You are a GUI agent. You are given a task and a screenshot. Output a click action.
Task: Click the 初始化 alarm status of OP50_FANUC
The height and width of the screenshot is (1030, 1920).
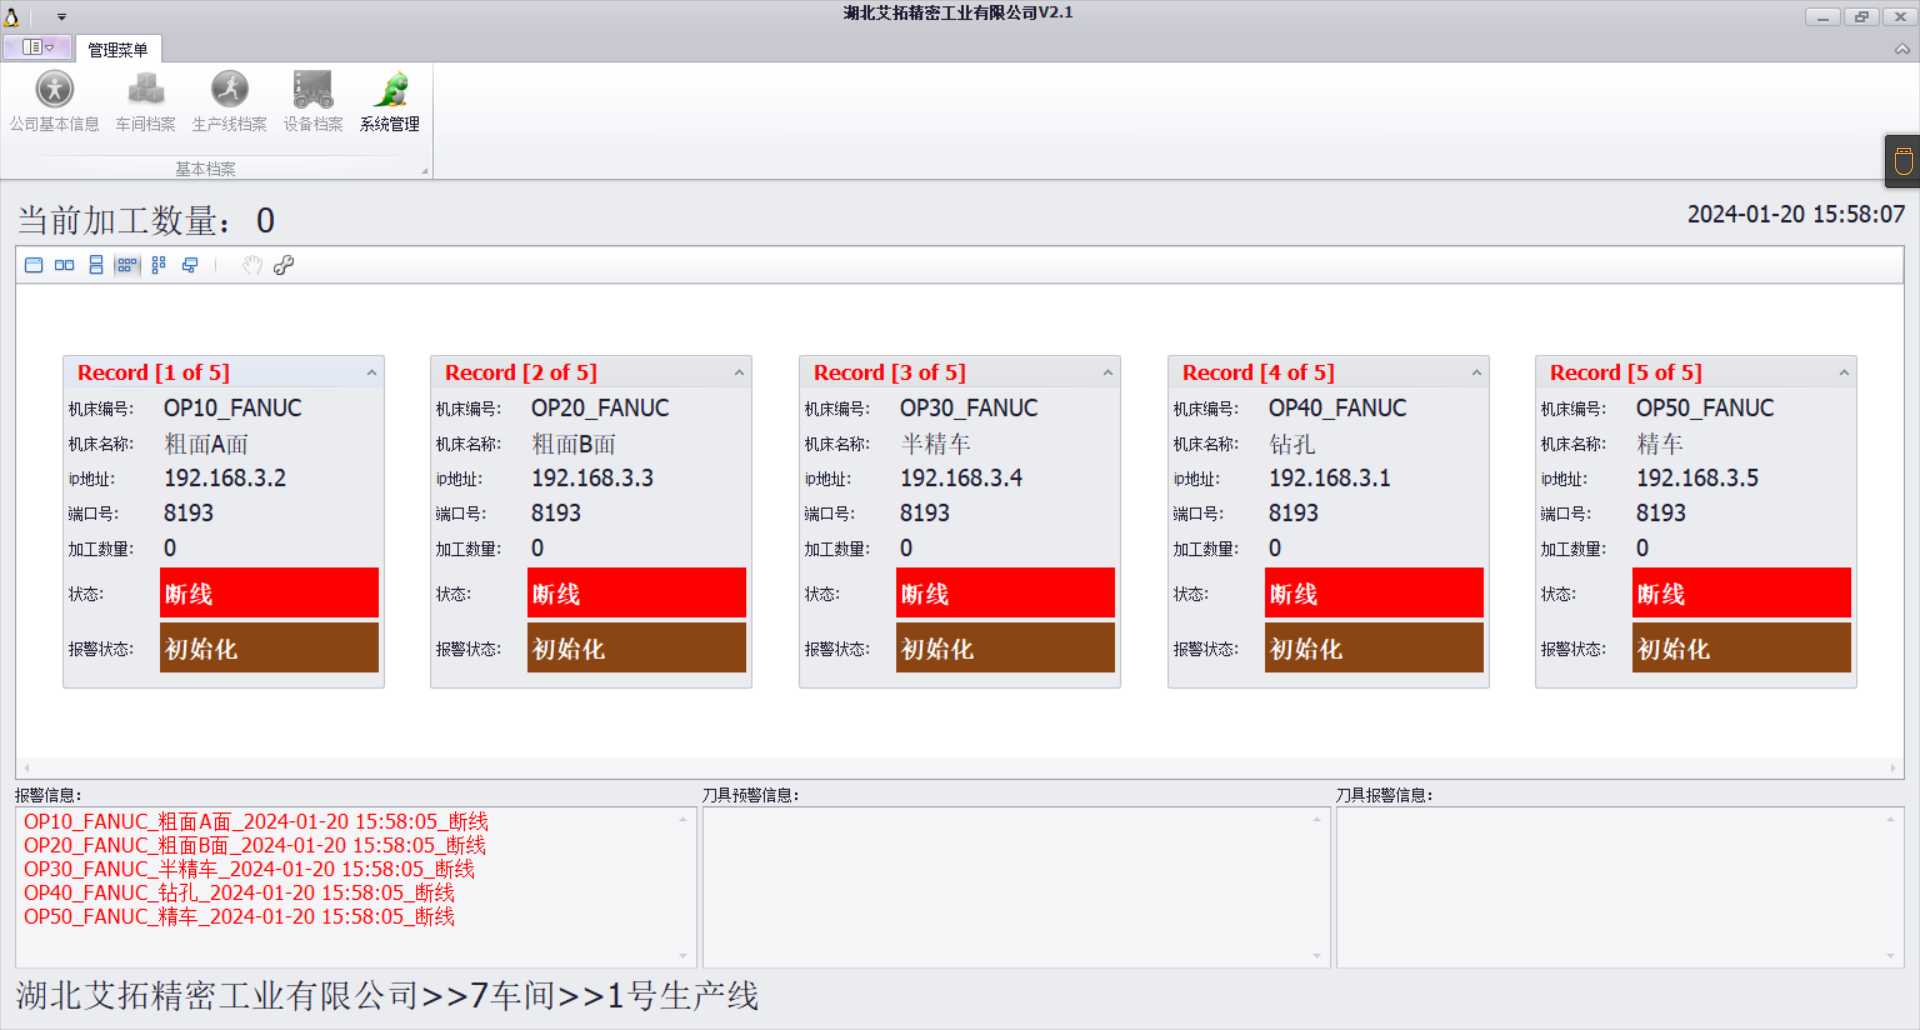pos(1741,649)
